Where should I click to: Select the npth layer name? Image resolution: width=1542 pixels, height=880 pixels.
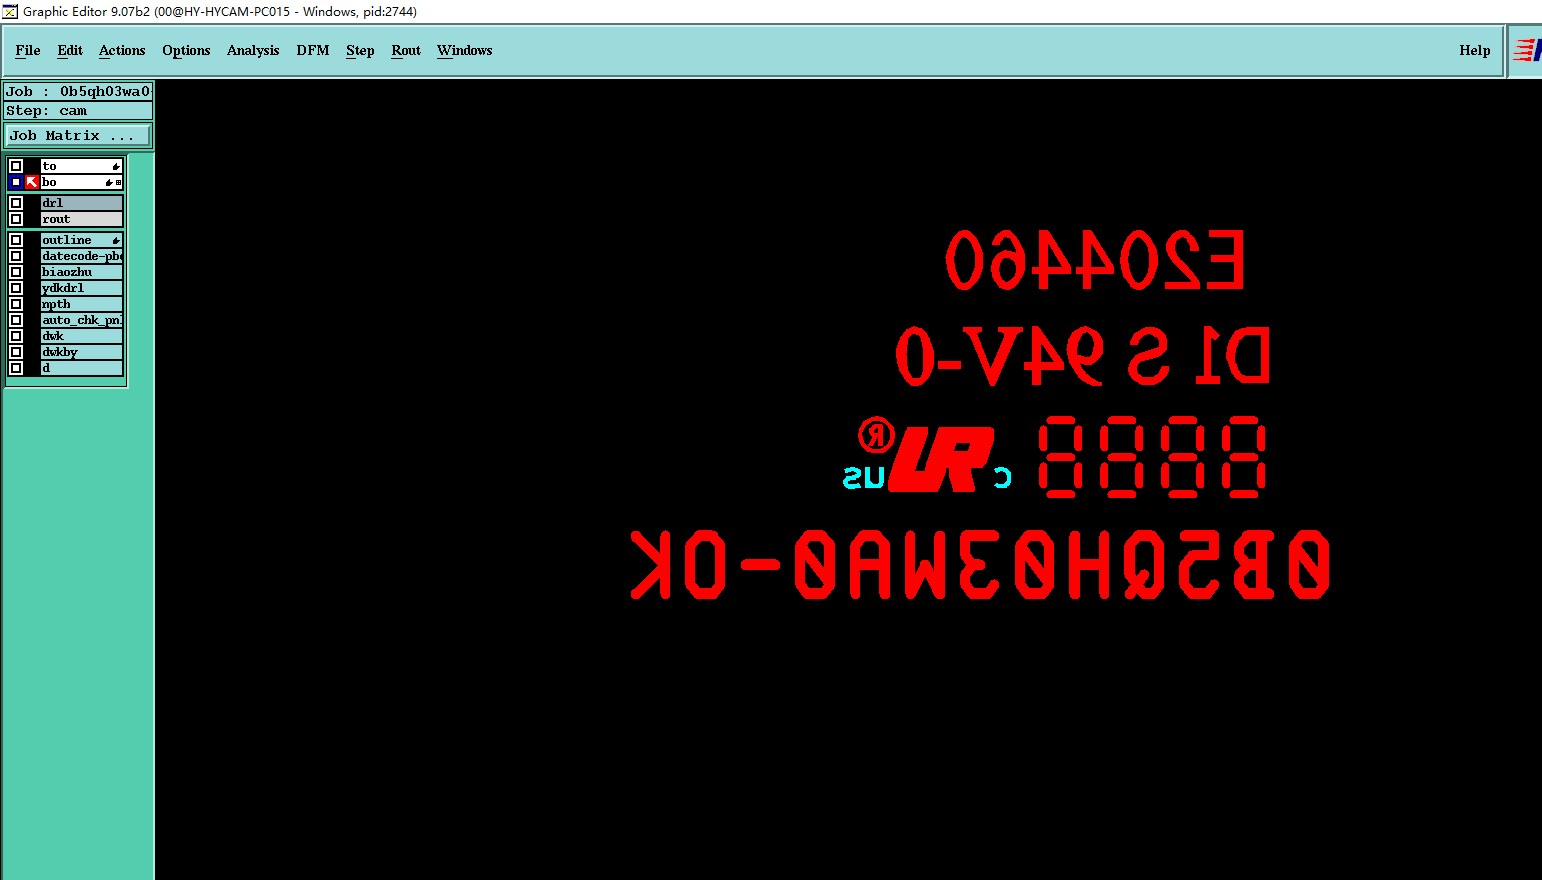[x=82, y=304]
